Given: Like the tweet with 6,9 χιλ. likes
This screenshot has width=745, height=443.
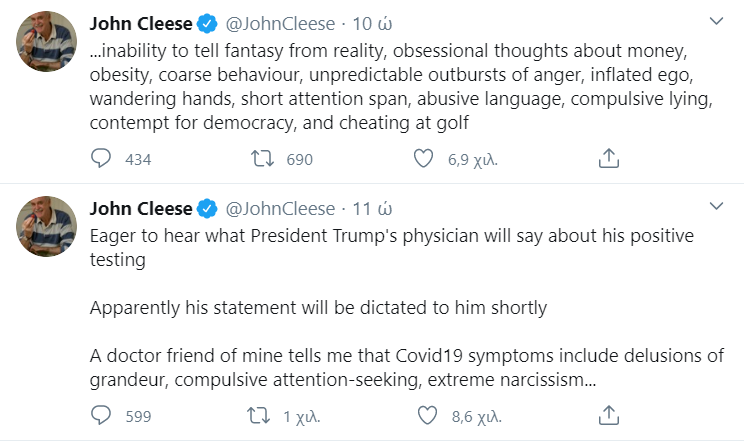Looking at the screenshot, I should pos(423,159).
